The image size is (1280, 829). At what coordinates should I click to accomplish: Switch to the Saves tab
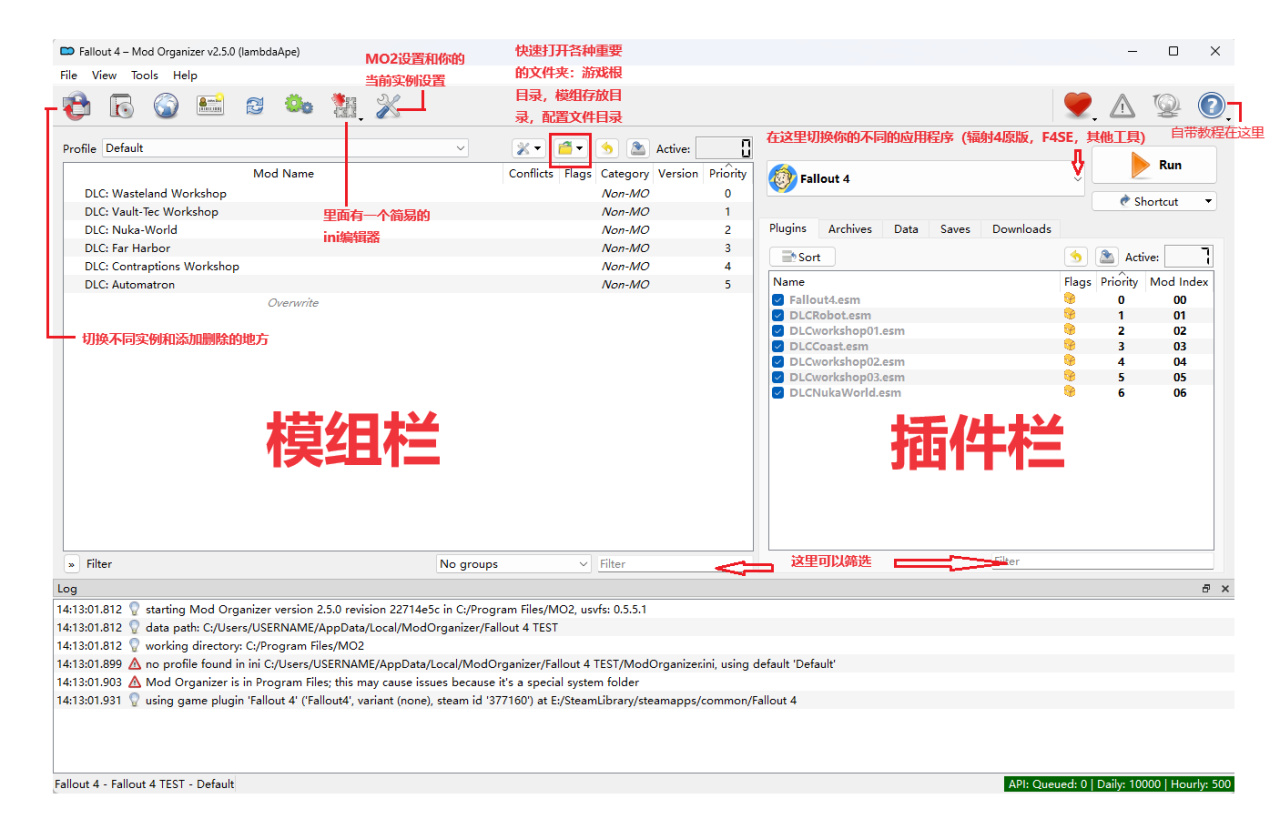(x=955, y=229)
